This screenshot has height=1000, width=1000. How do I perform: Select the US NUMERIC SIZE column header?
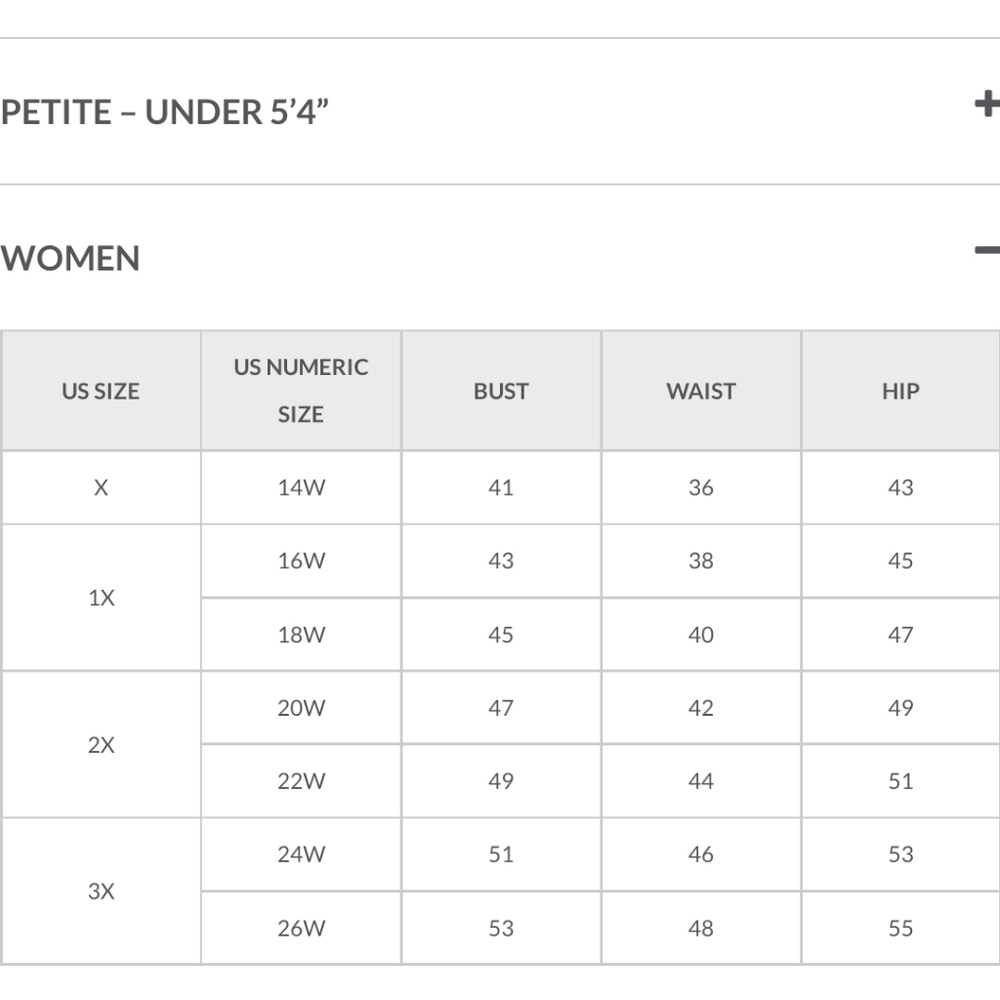(x=301, y=391)
